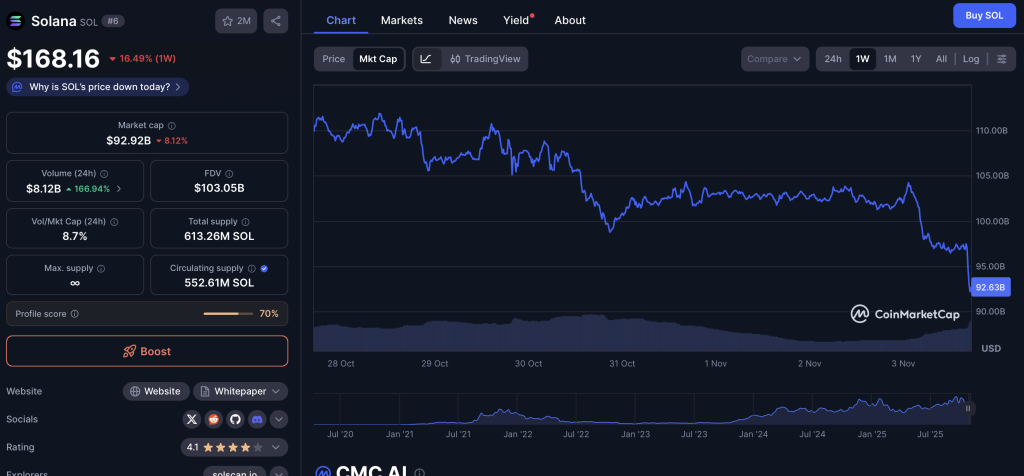Image resolution: width=1024 pixels, height=476 pixels.
Task: Click the Profile score info icon
Action: [74, 314]
